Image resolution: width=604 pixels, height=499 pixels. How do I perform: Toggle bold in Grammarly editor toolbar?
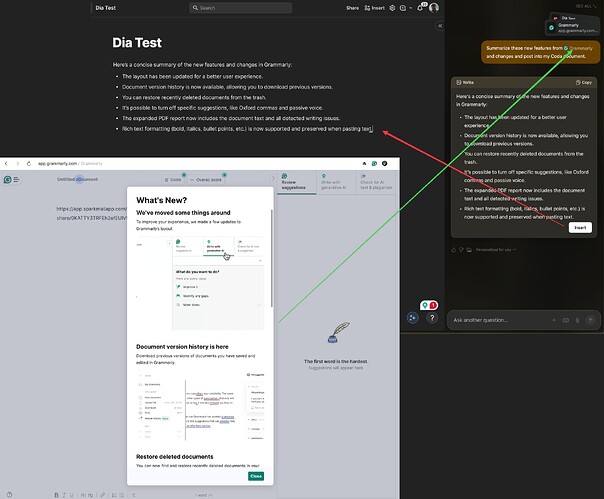pos(56,495)
